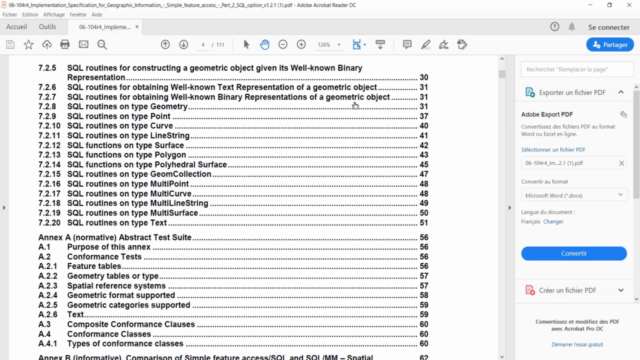Click the Convertir button
Image resolution: width=640 pixels, height=360 pixels.
tap(574, 253)
